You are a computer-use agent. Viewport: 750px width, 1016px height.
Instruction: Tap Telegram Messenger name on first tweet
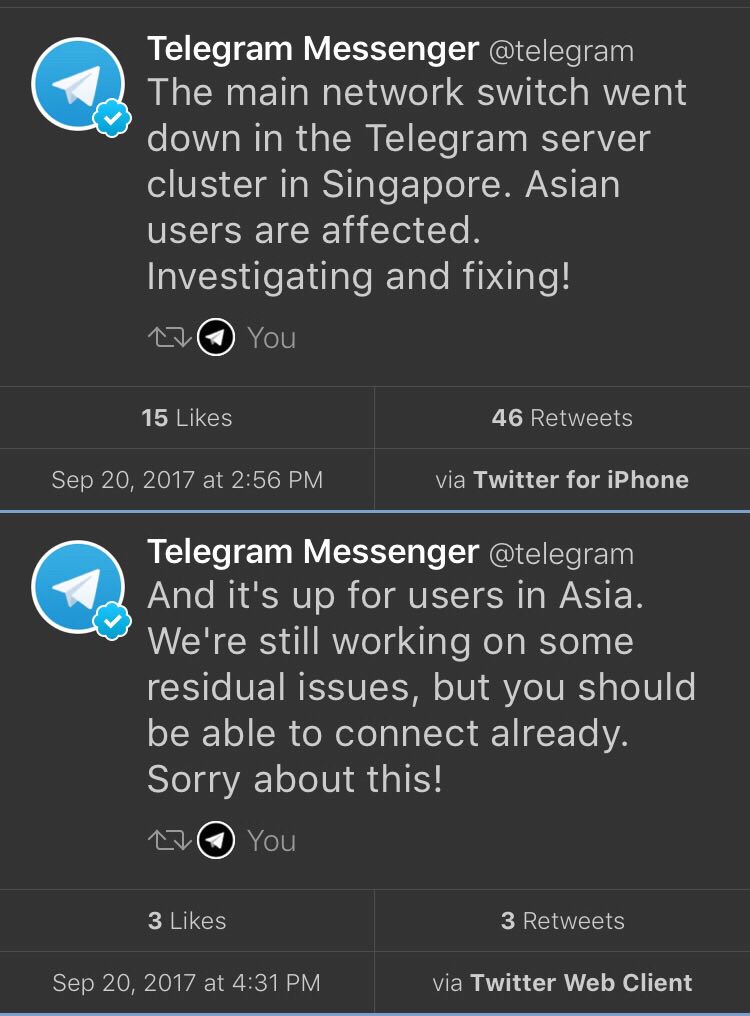point(312,49)
